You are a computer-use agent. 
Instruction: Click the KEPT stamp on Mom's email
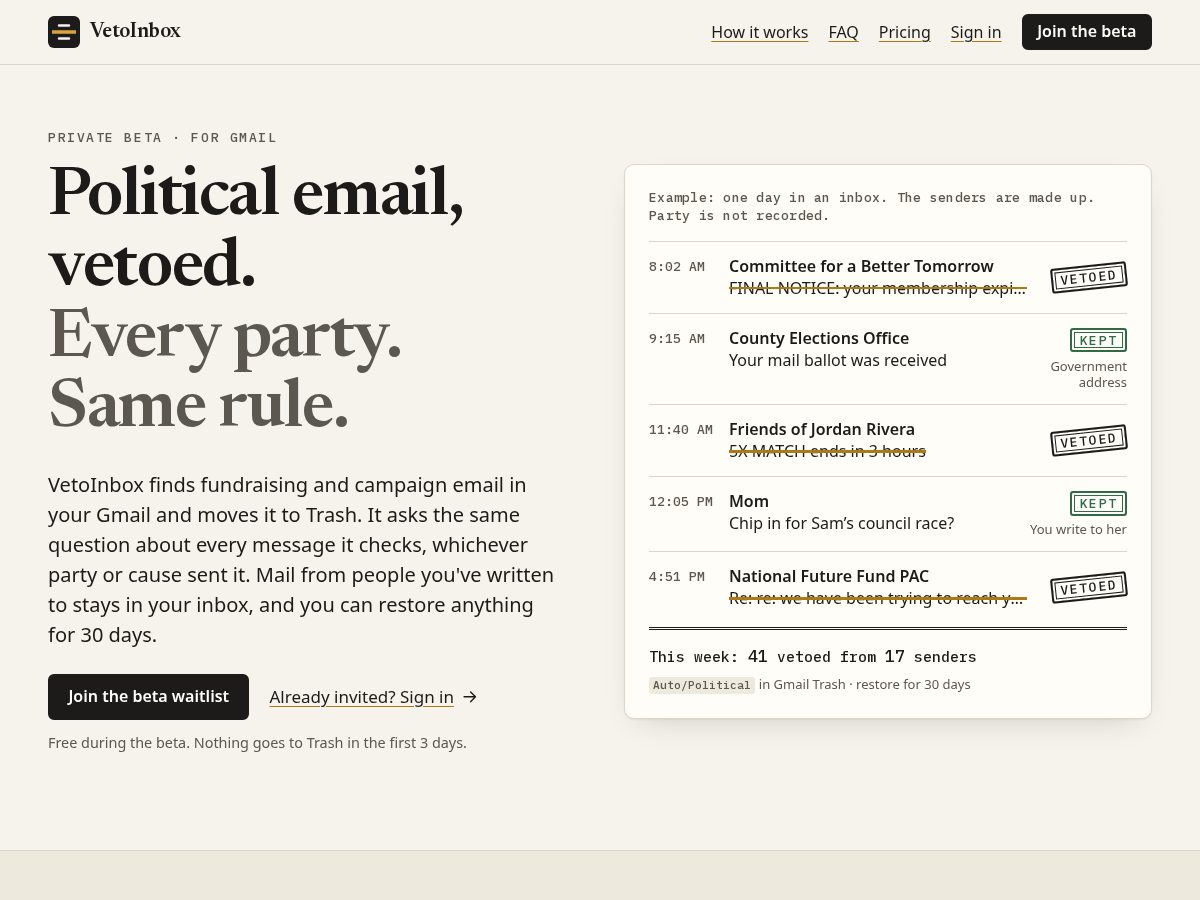coord(1098,503)
